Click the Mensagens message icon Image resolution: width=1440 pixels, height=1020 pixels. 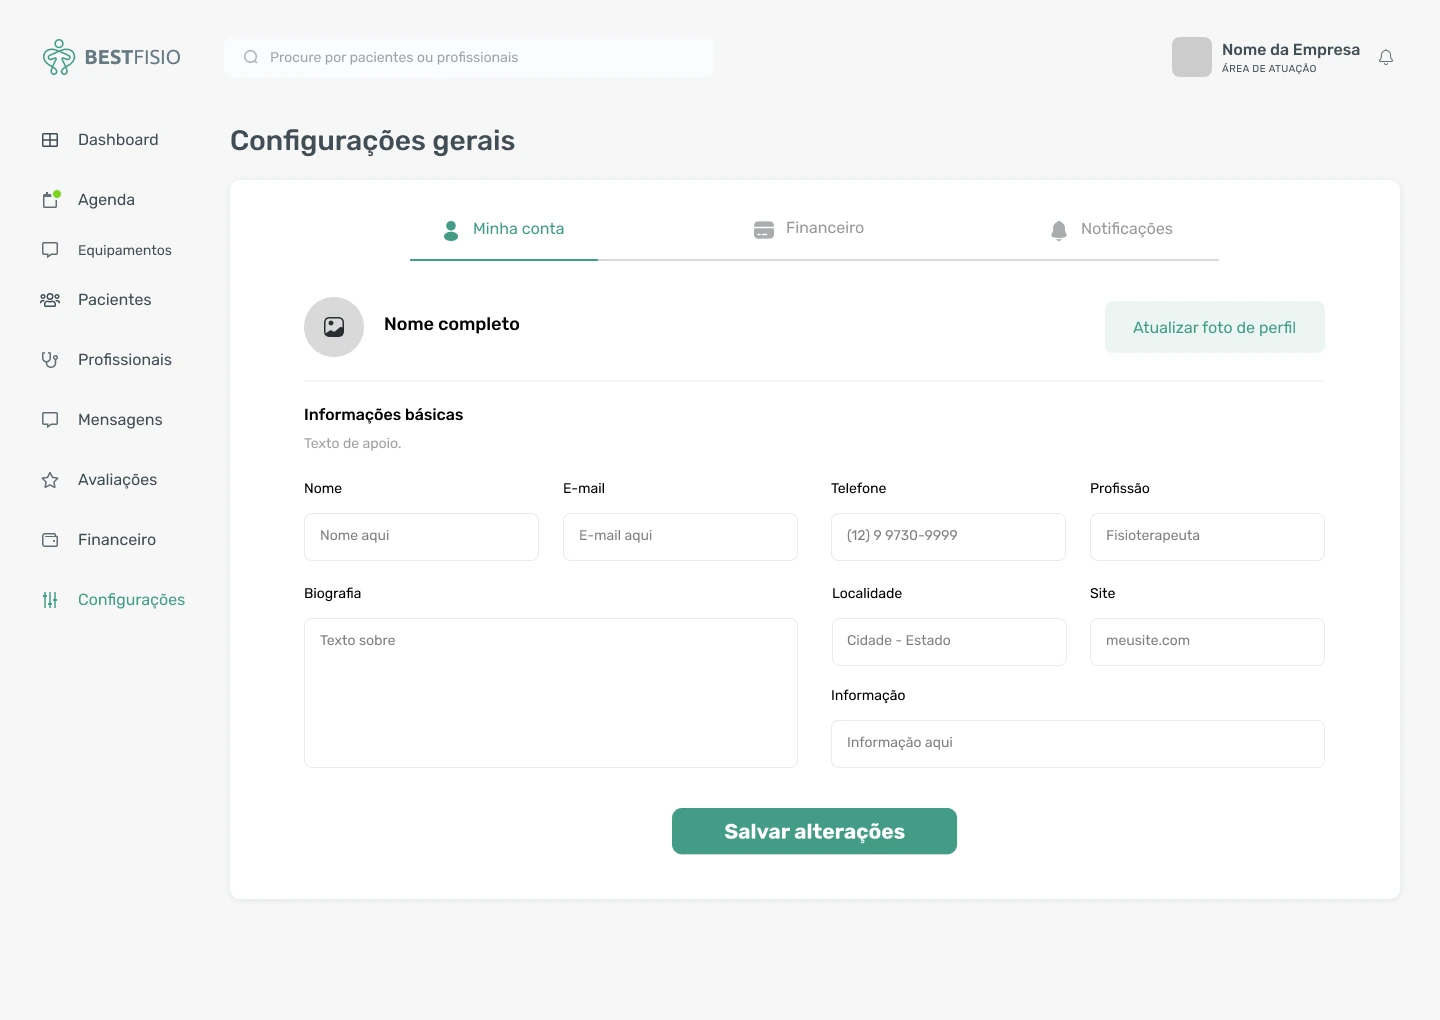(50, 420)
